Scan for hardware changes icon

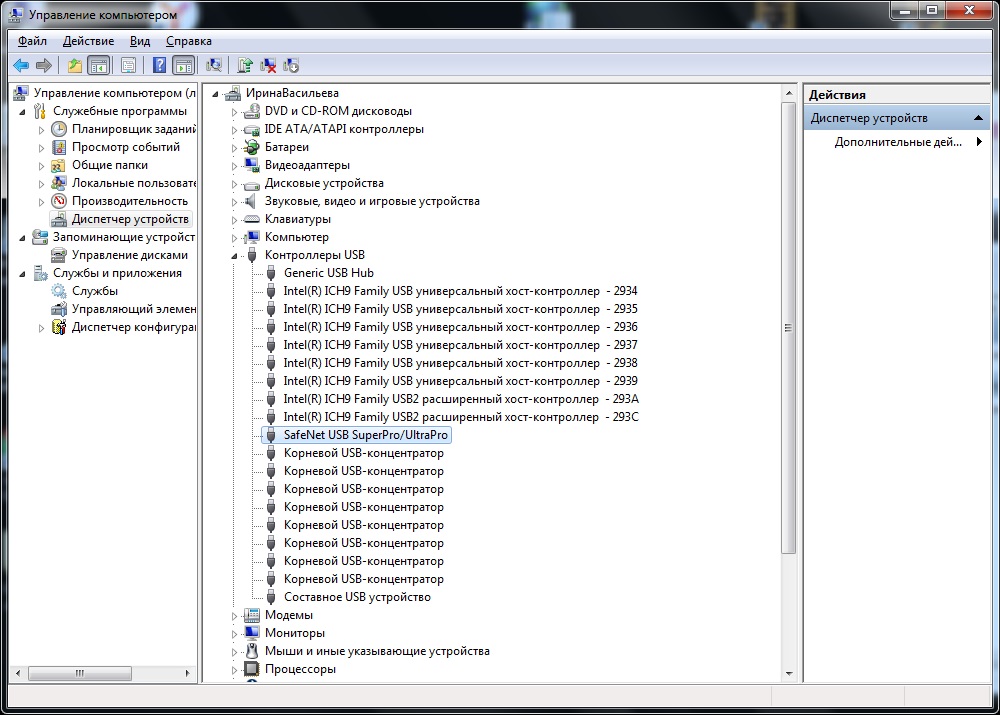[213, 66]
